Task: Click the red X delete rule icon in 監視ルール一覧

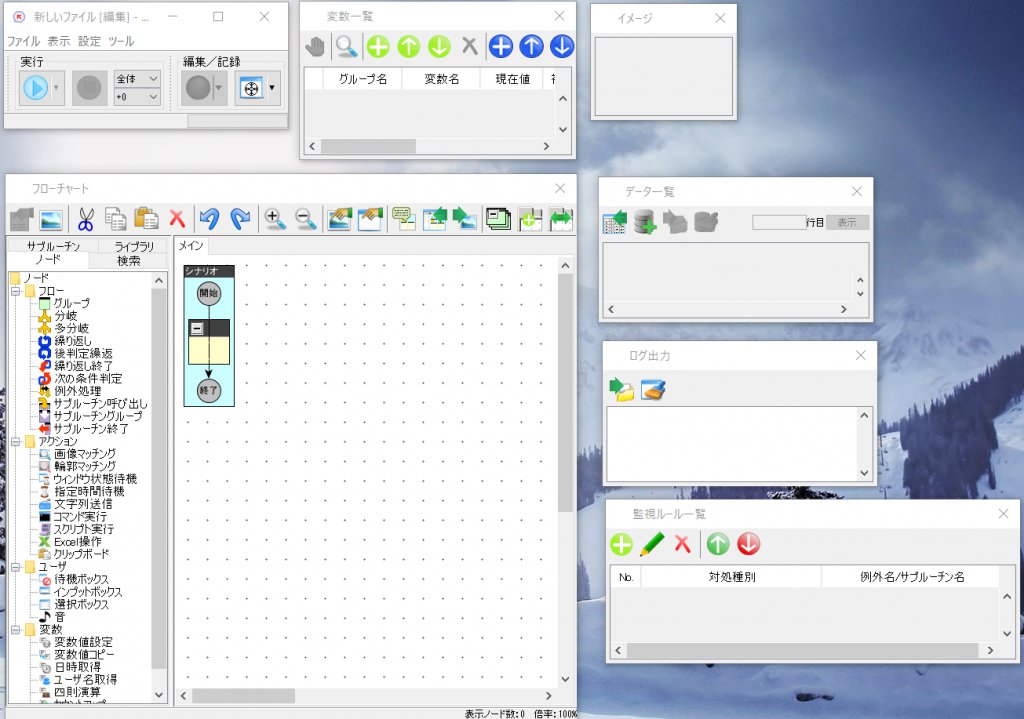Action: pyautogui.click(x=683, y=544)
